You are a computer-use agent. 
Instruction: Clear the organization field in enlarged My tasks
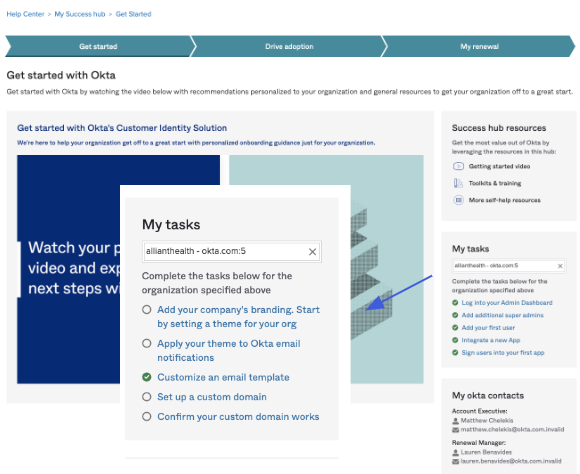coord(312,252)
